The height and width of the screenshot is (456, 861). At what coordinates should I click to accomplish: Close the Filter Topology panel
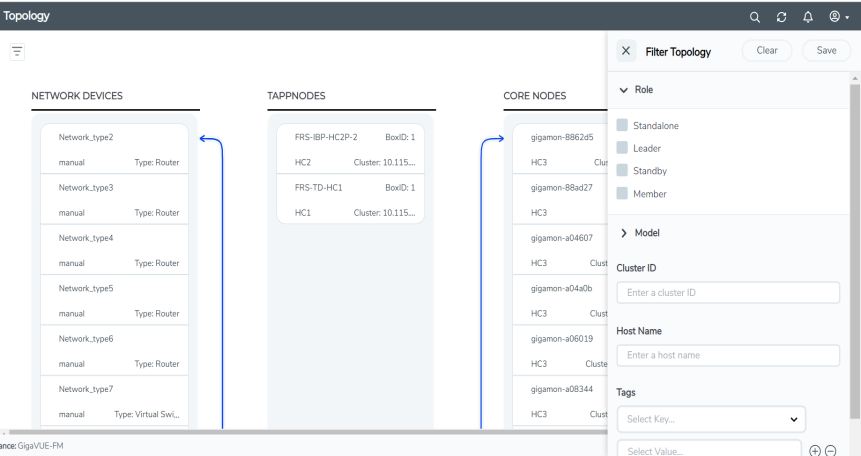(626, 51)
